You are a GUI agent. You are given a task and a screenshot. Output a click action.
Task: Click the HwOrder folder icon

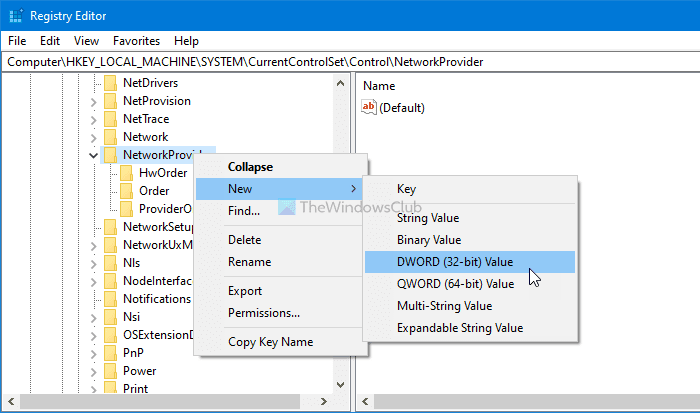click(126, 173)
